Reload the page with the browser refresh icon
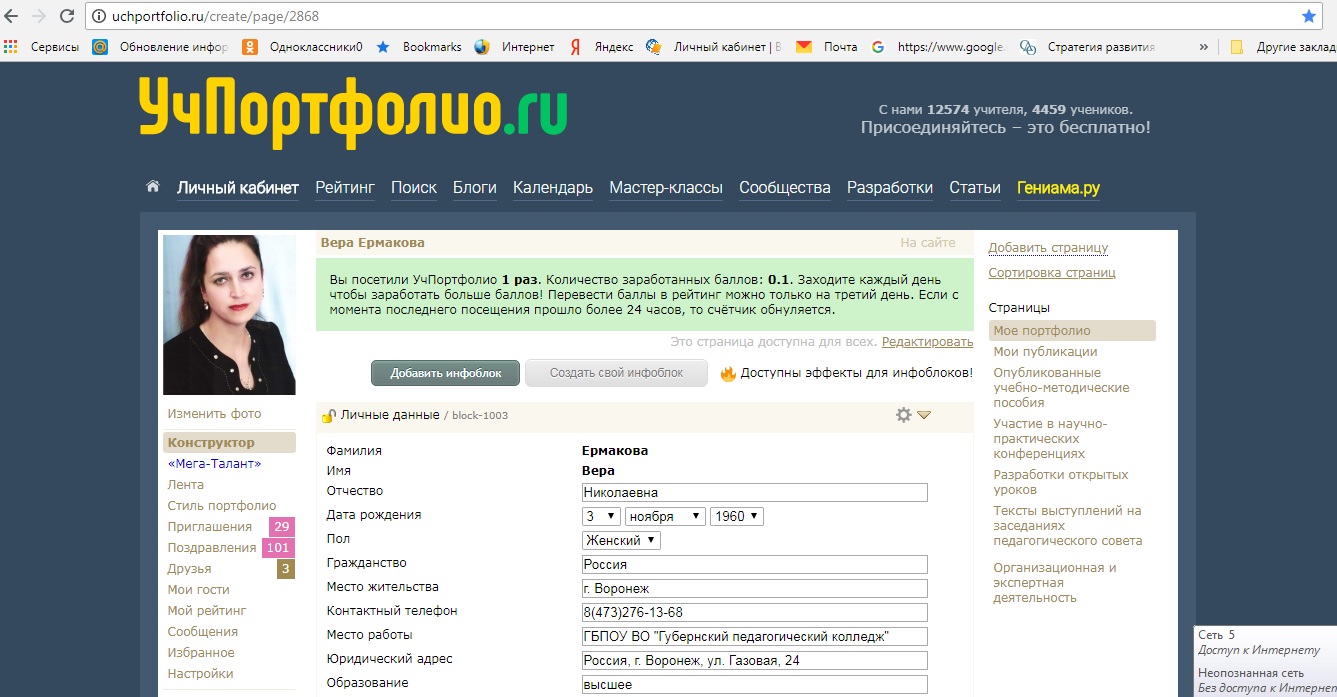 point(67,17)
